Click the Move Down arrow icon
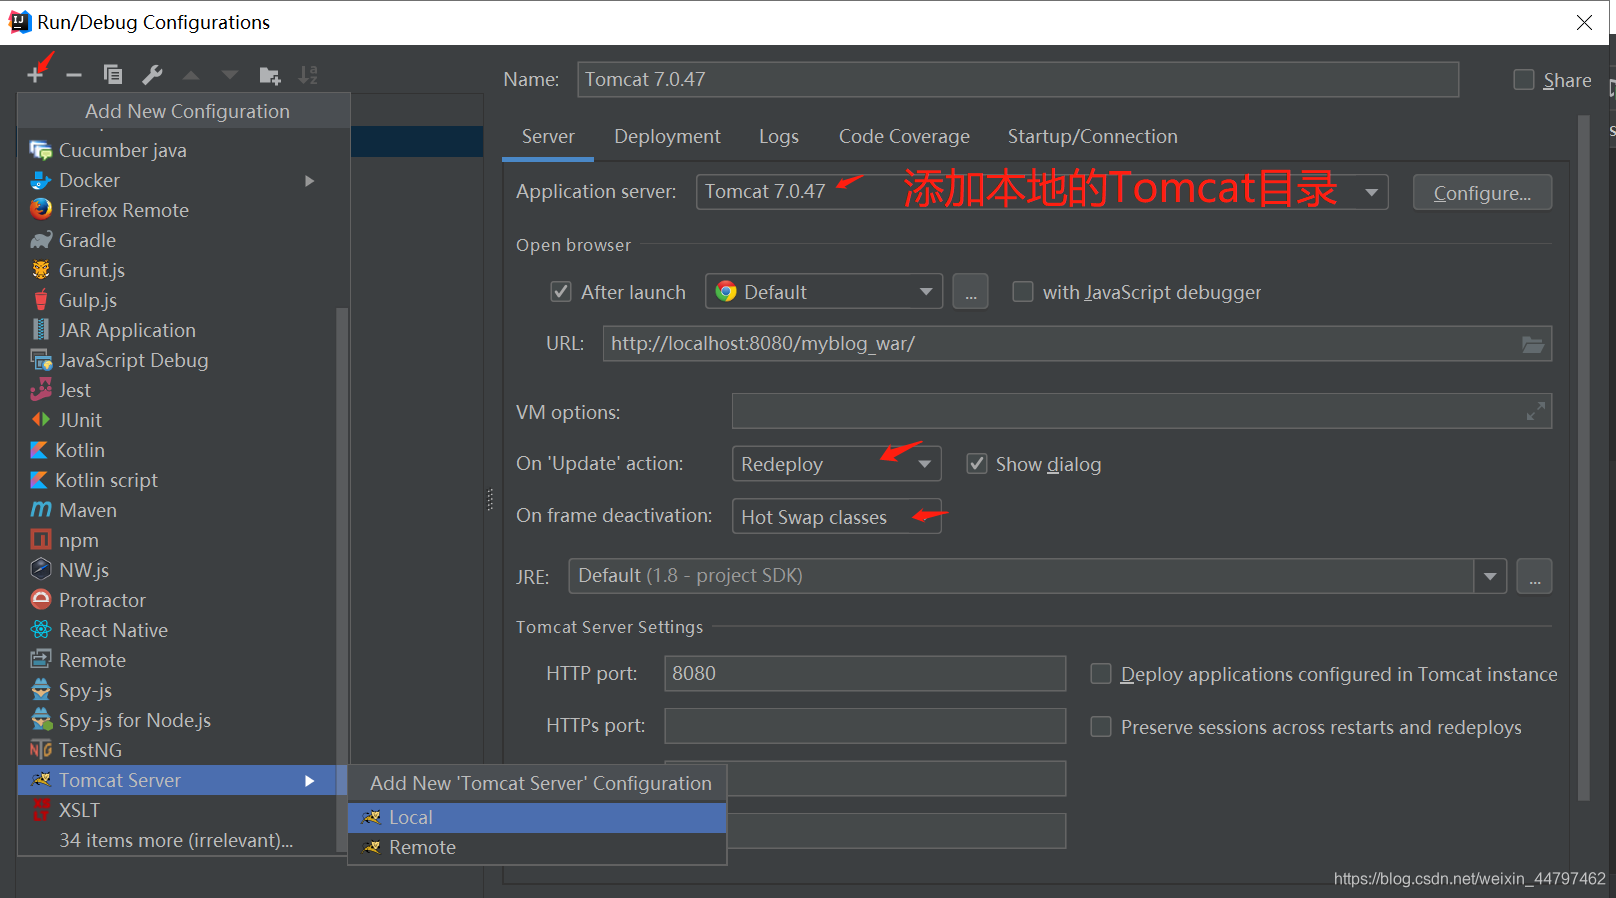This screenshot has width=1616, height=898. coord(230,75)
